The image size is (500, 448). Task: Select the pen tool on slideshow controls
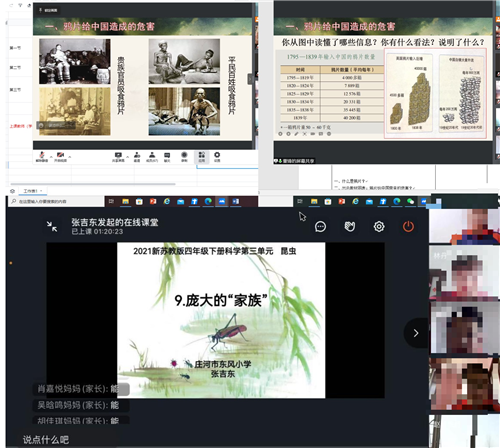(296, 134)
